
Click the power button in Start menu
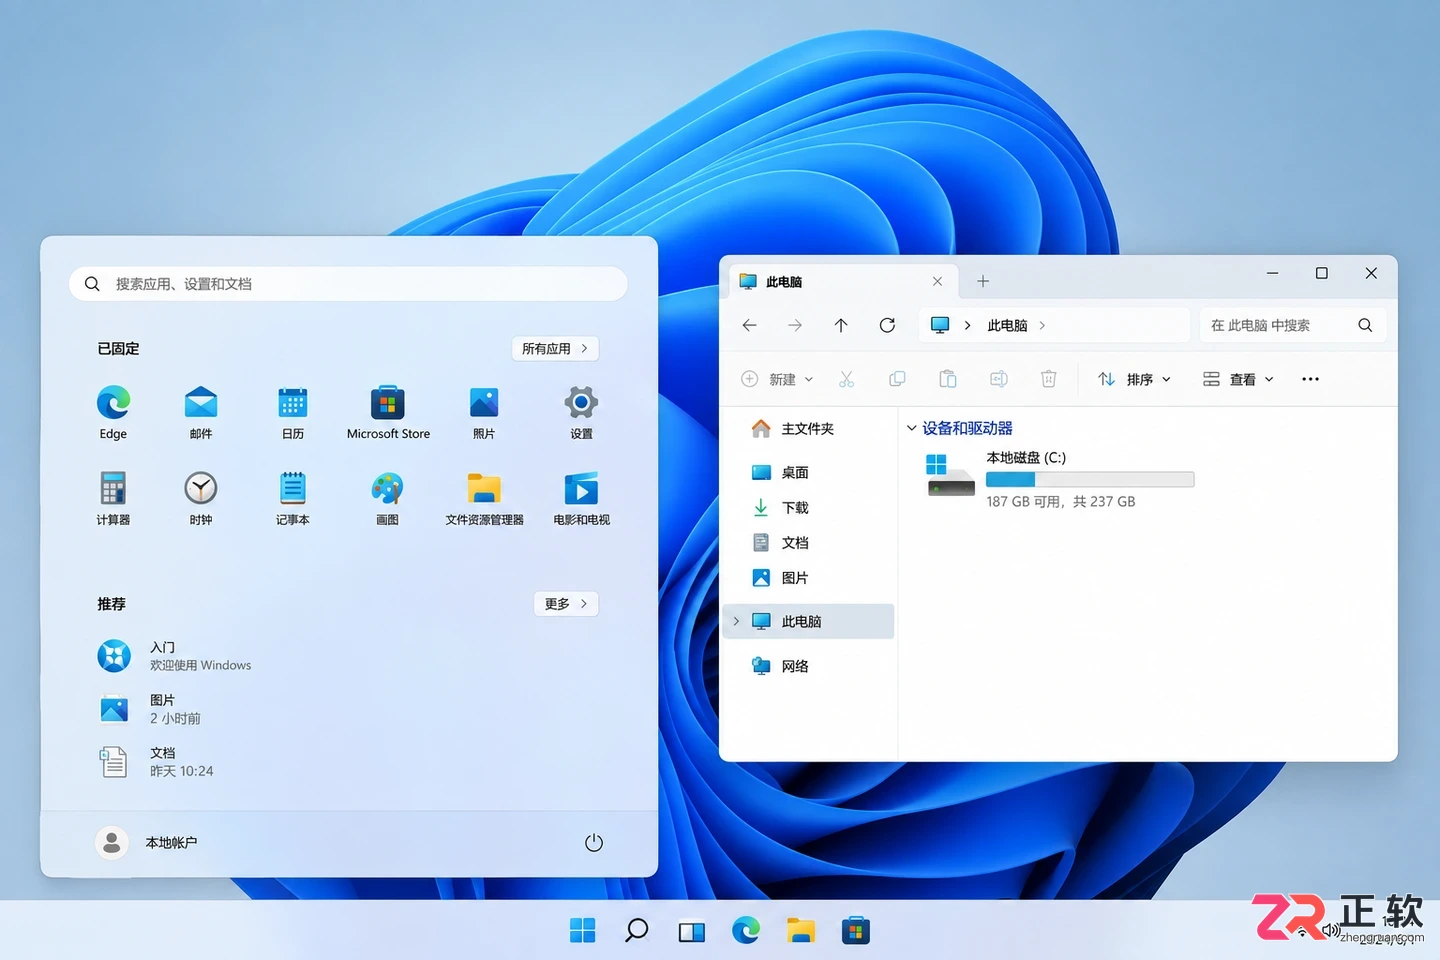click(594, 843)
